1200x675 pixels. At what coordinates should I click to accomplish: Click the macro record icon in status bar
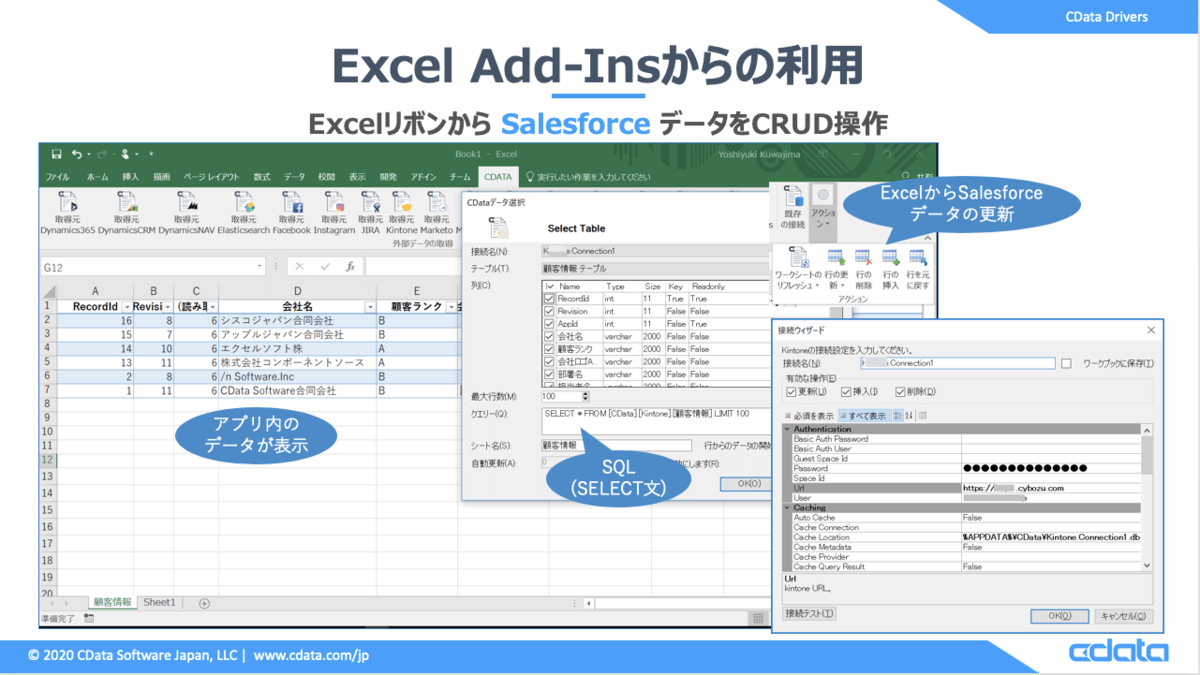click(x=89, y=619)
